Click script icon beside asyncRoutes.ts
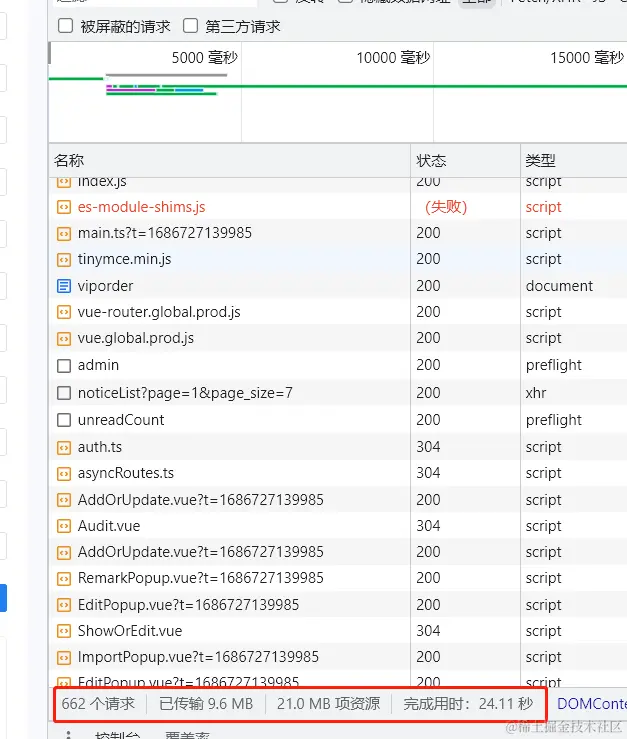This screenshot has width=627, height=739. pos(64,473)
